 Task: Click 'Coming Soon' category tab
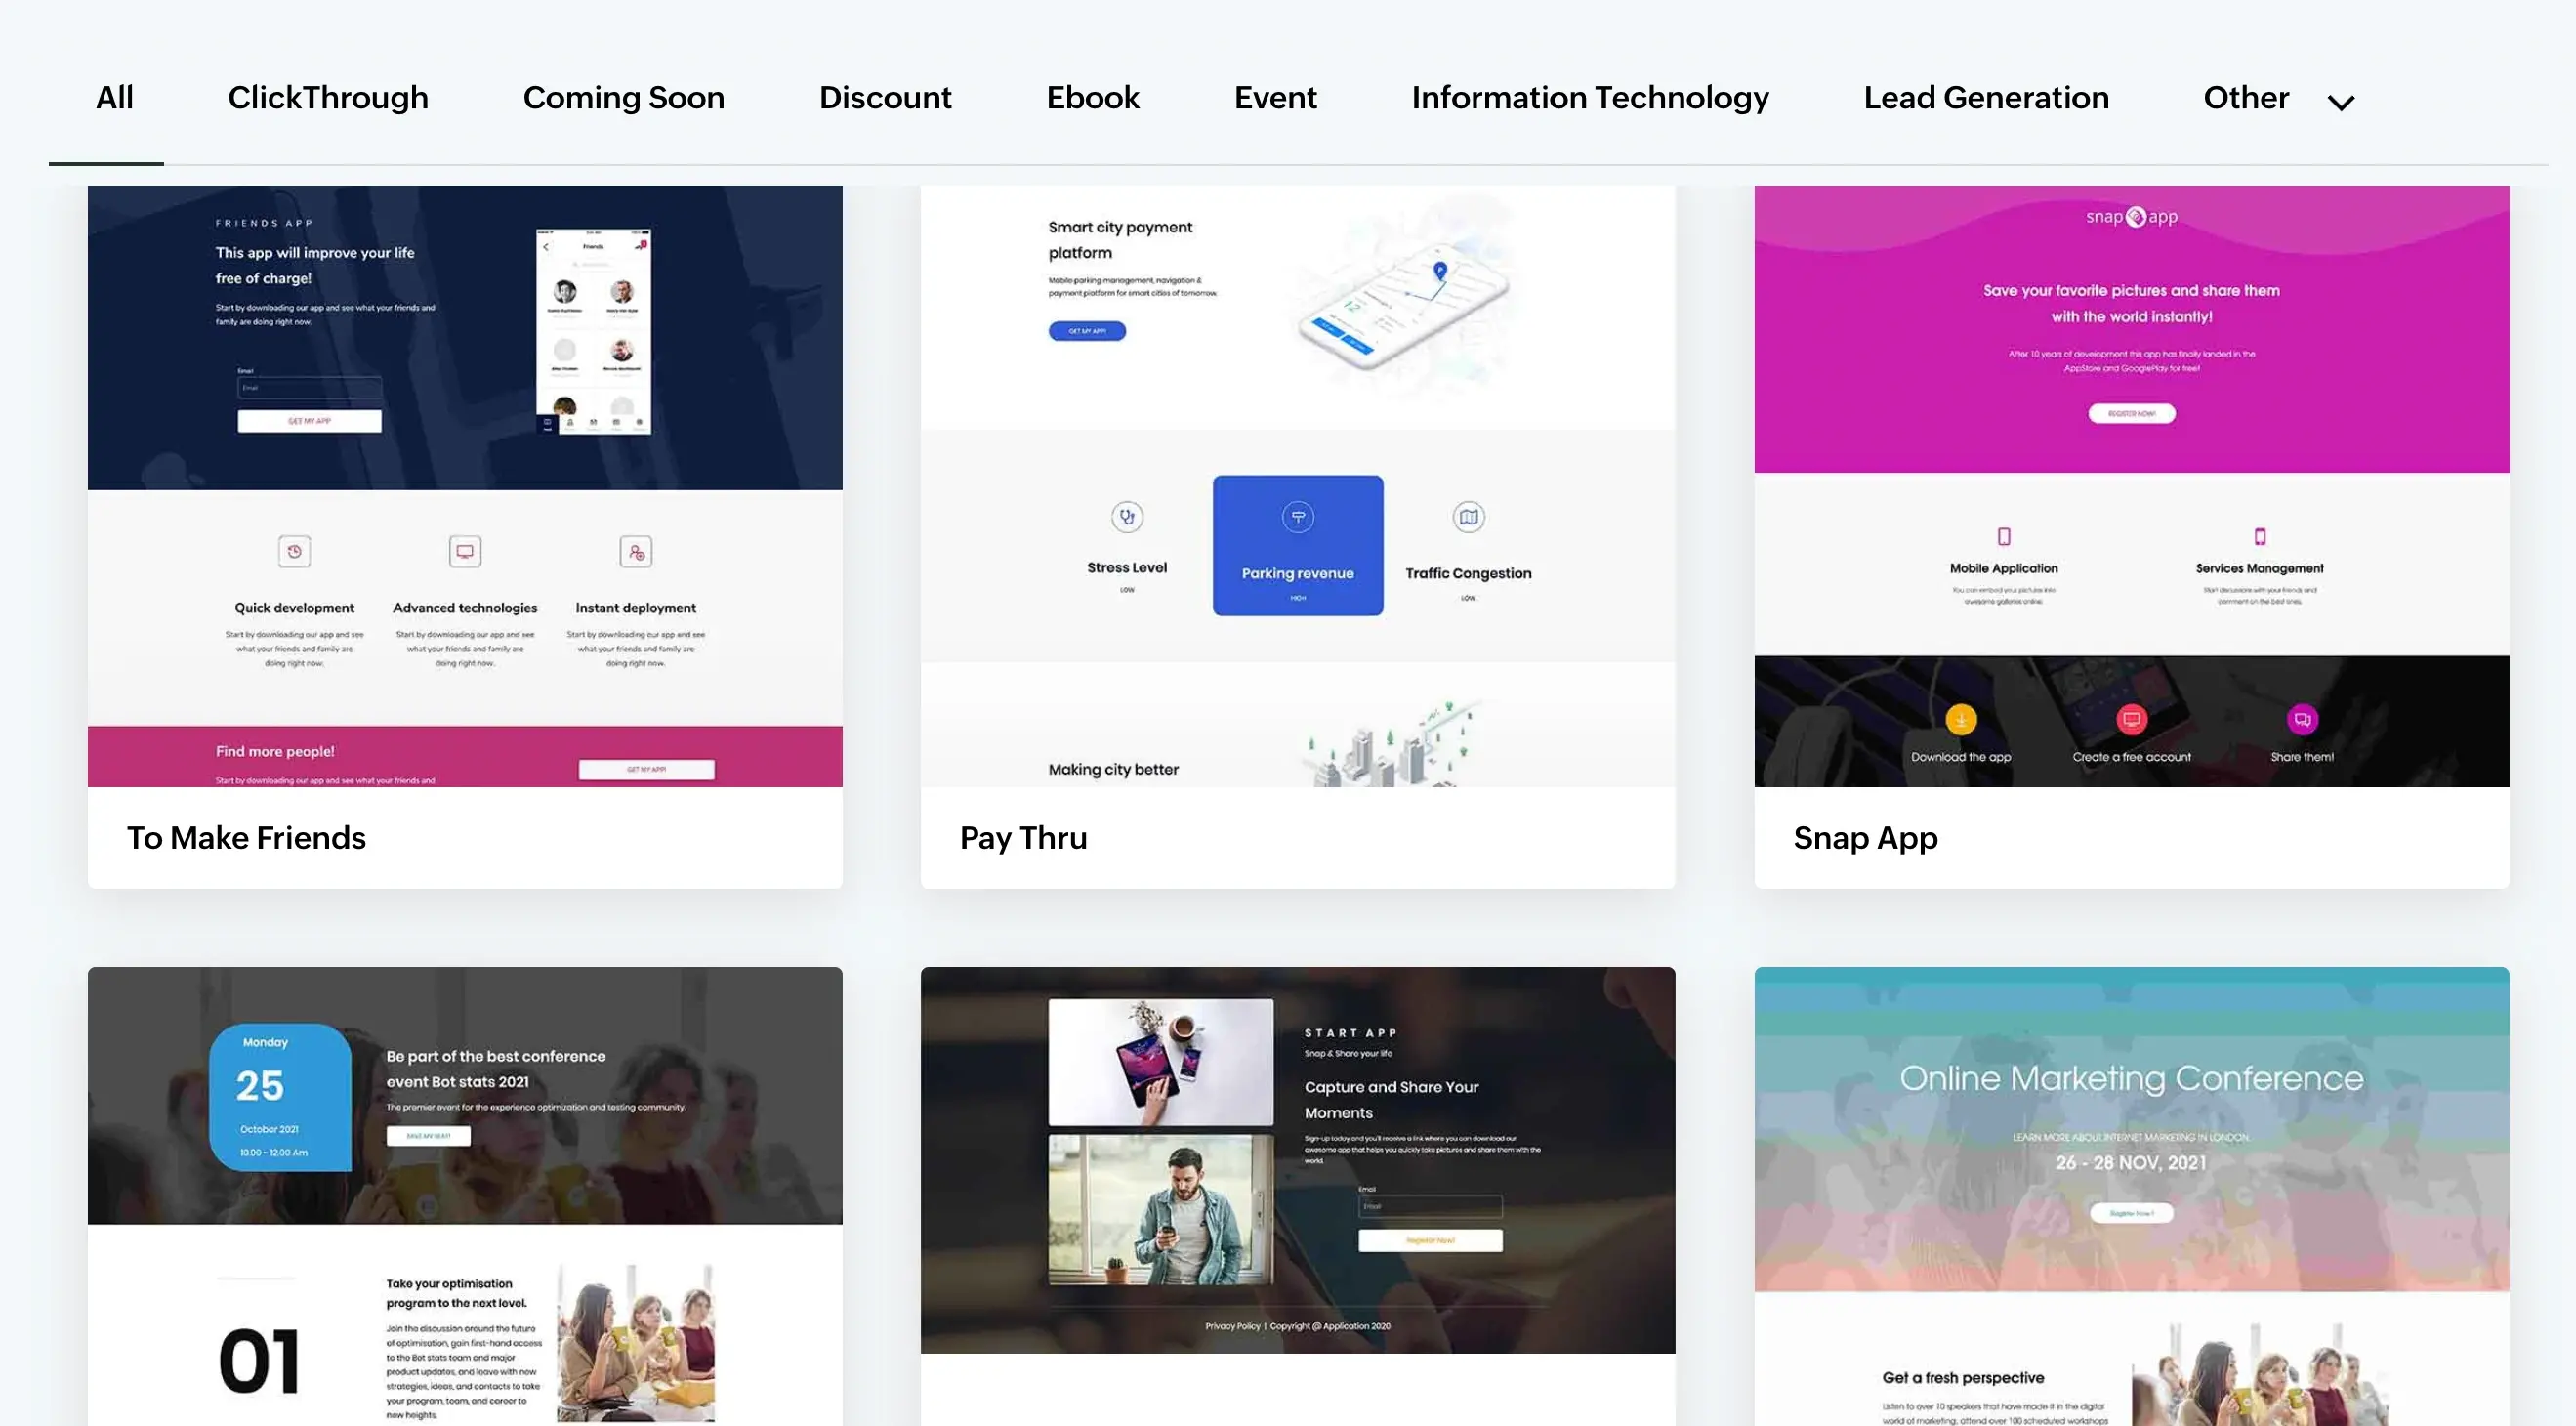tap(625, 99)
